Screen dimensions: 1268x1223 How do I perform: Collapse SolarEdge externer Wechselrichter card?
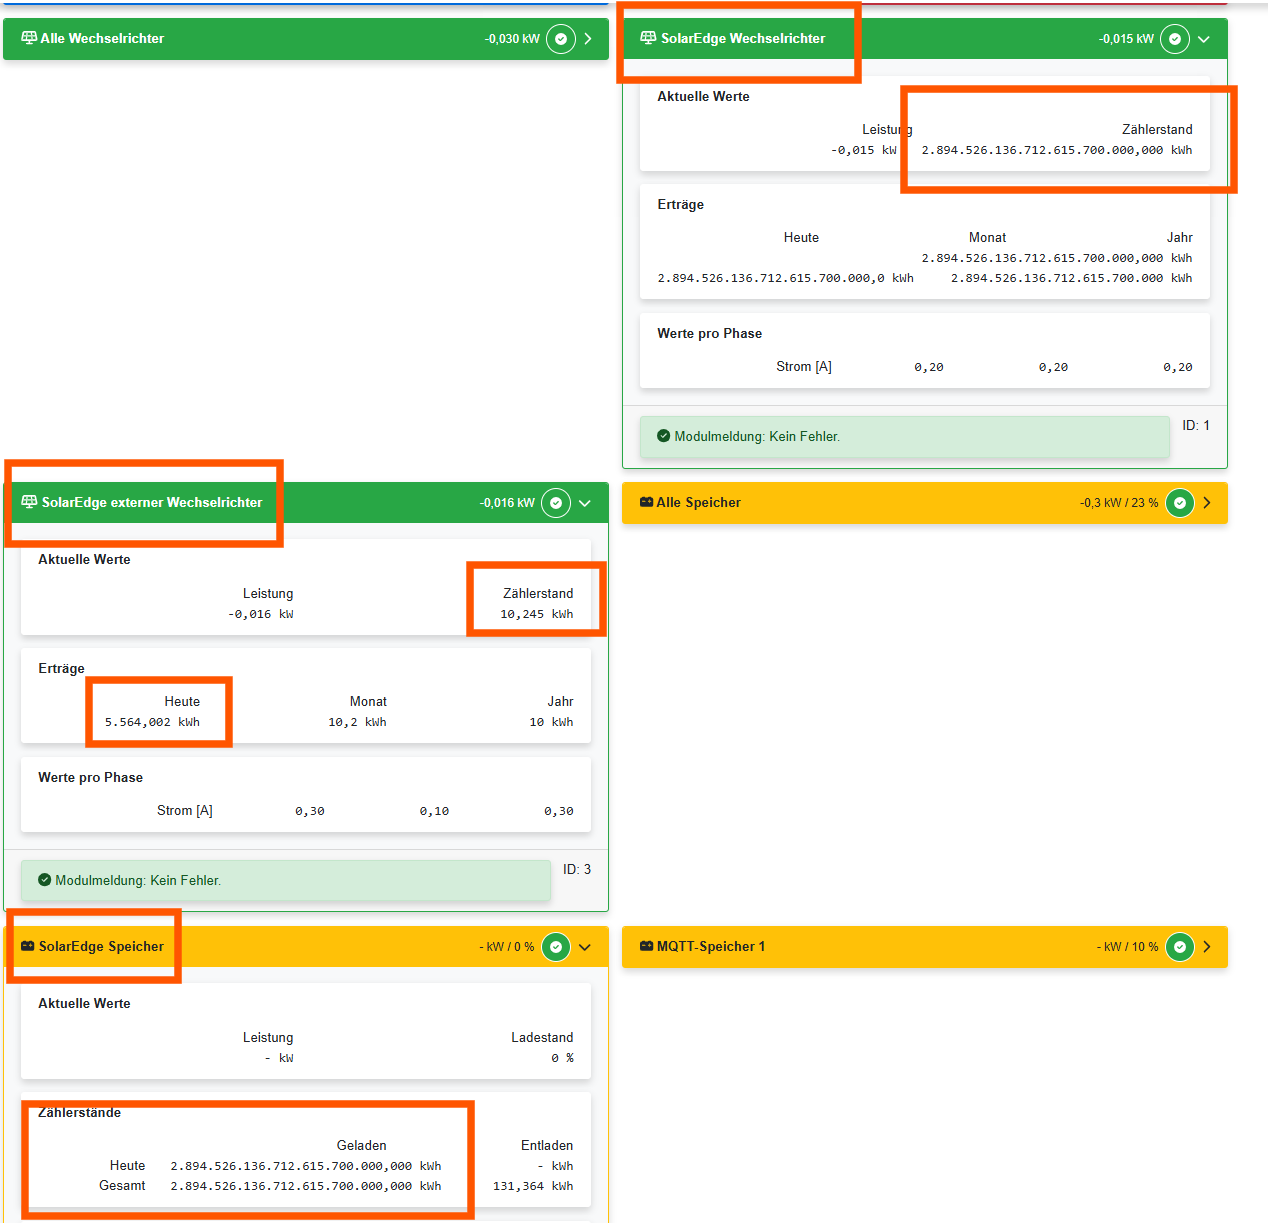(x=585, y=503)
